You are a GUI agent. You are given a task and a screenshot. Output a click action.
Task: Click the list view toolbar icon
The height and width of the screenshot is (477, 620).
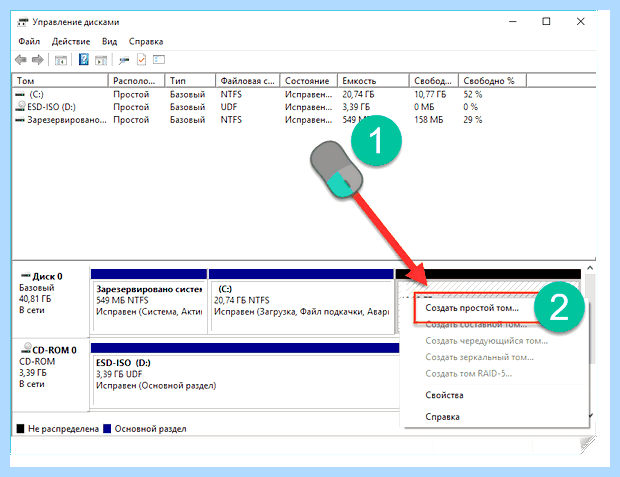[x=159, y=60]
